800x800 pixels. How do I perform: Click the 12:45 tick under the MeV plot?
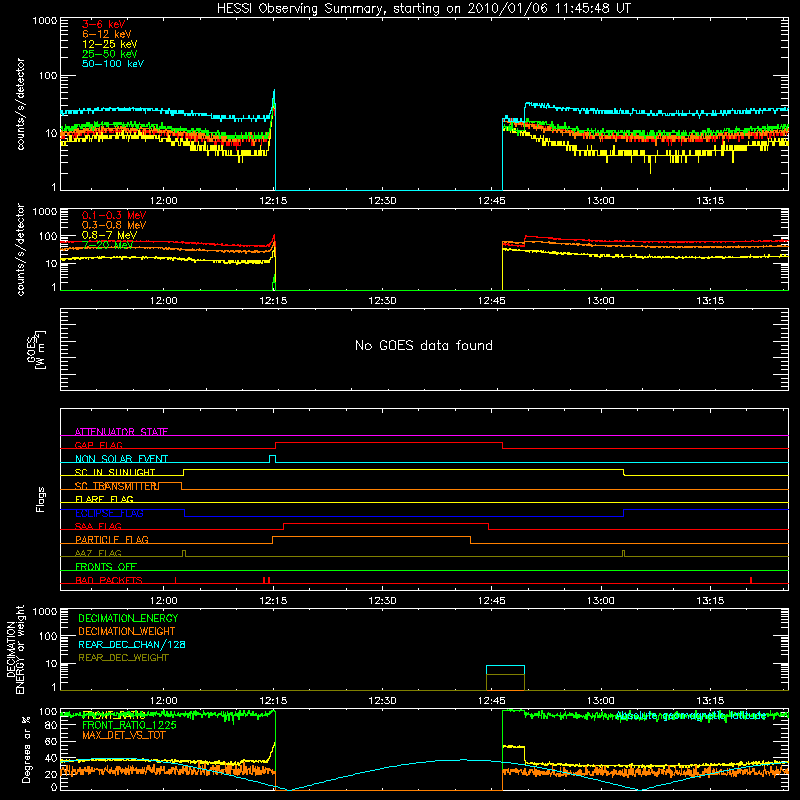tap(491, 301)
